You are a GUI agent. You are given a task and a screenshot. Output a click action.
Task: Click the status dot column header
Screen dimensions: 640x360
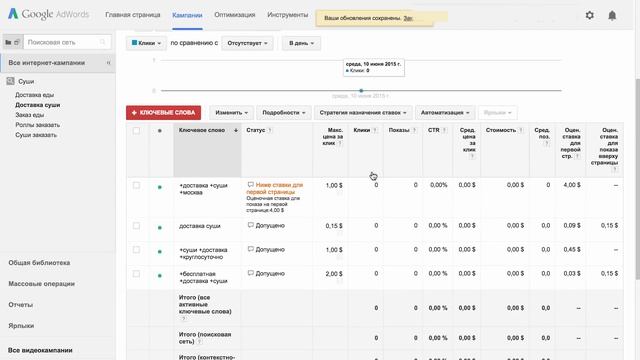(x=160, y=131)
